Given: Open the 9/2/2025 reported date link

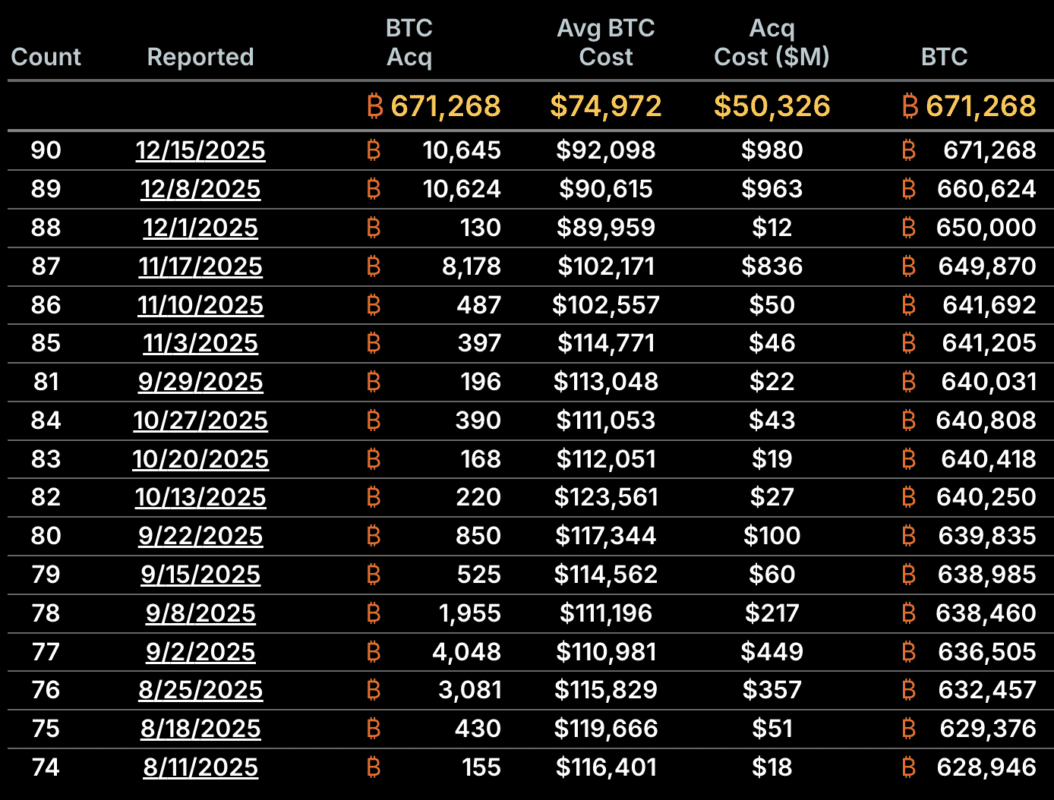Looking at the screenshot, I should pyautogui.click(x=201, y=652).
